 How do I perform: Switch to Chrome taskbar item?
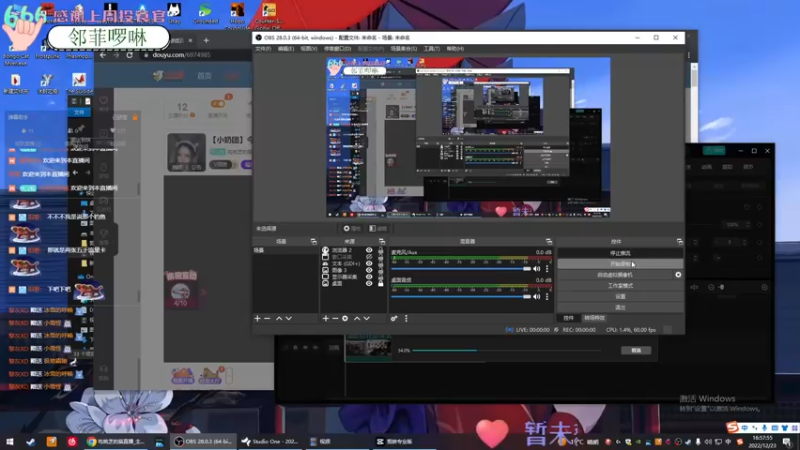[x=116, y=441]
